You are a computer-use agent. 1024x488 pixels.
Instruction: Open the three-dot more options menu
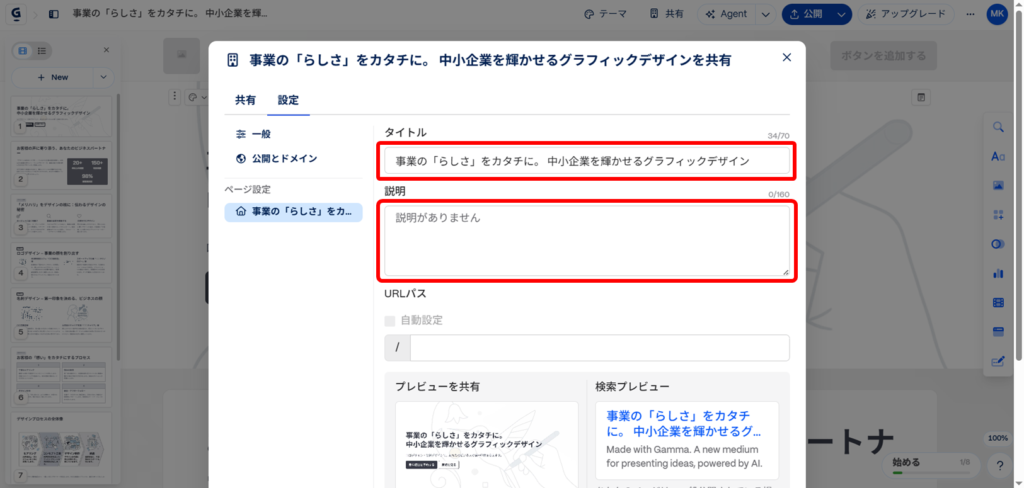[x=969, y=14]
